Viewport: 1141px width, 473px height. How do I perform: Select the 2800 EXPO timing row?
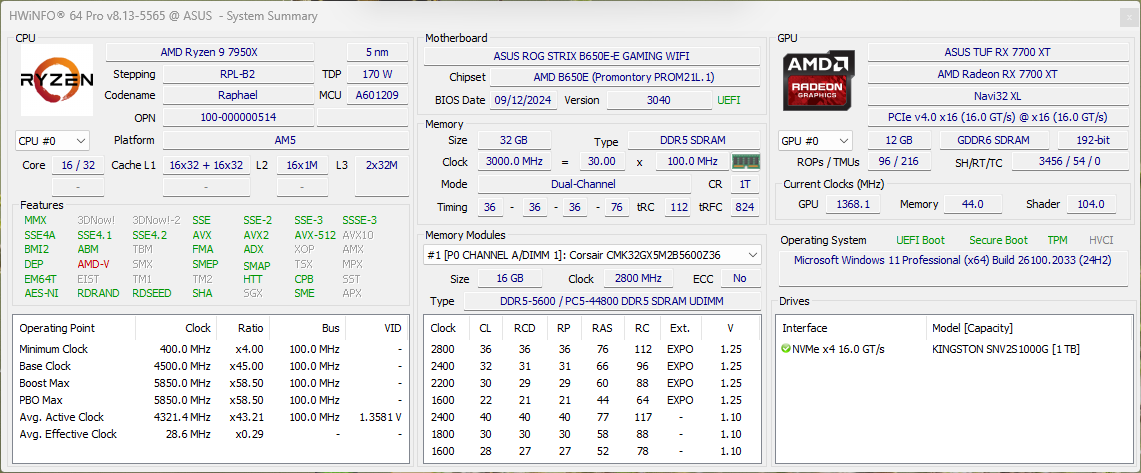[x=592, y=349]
